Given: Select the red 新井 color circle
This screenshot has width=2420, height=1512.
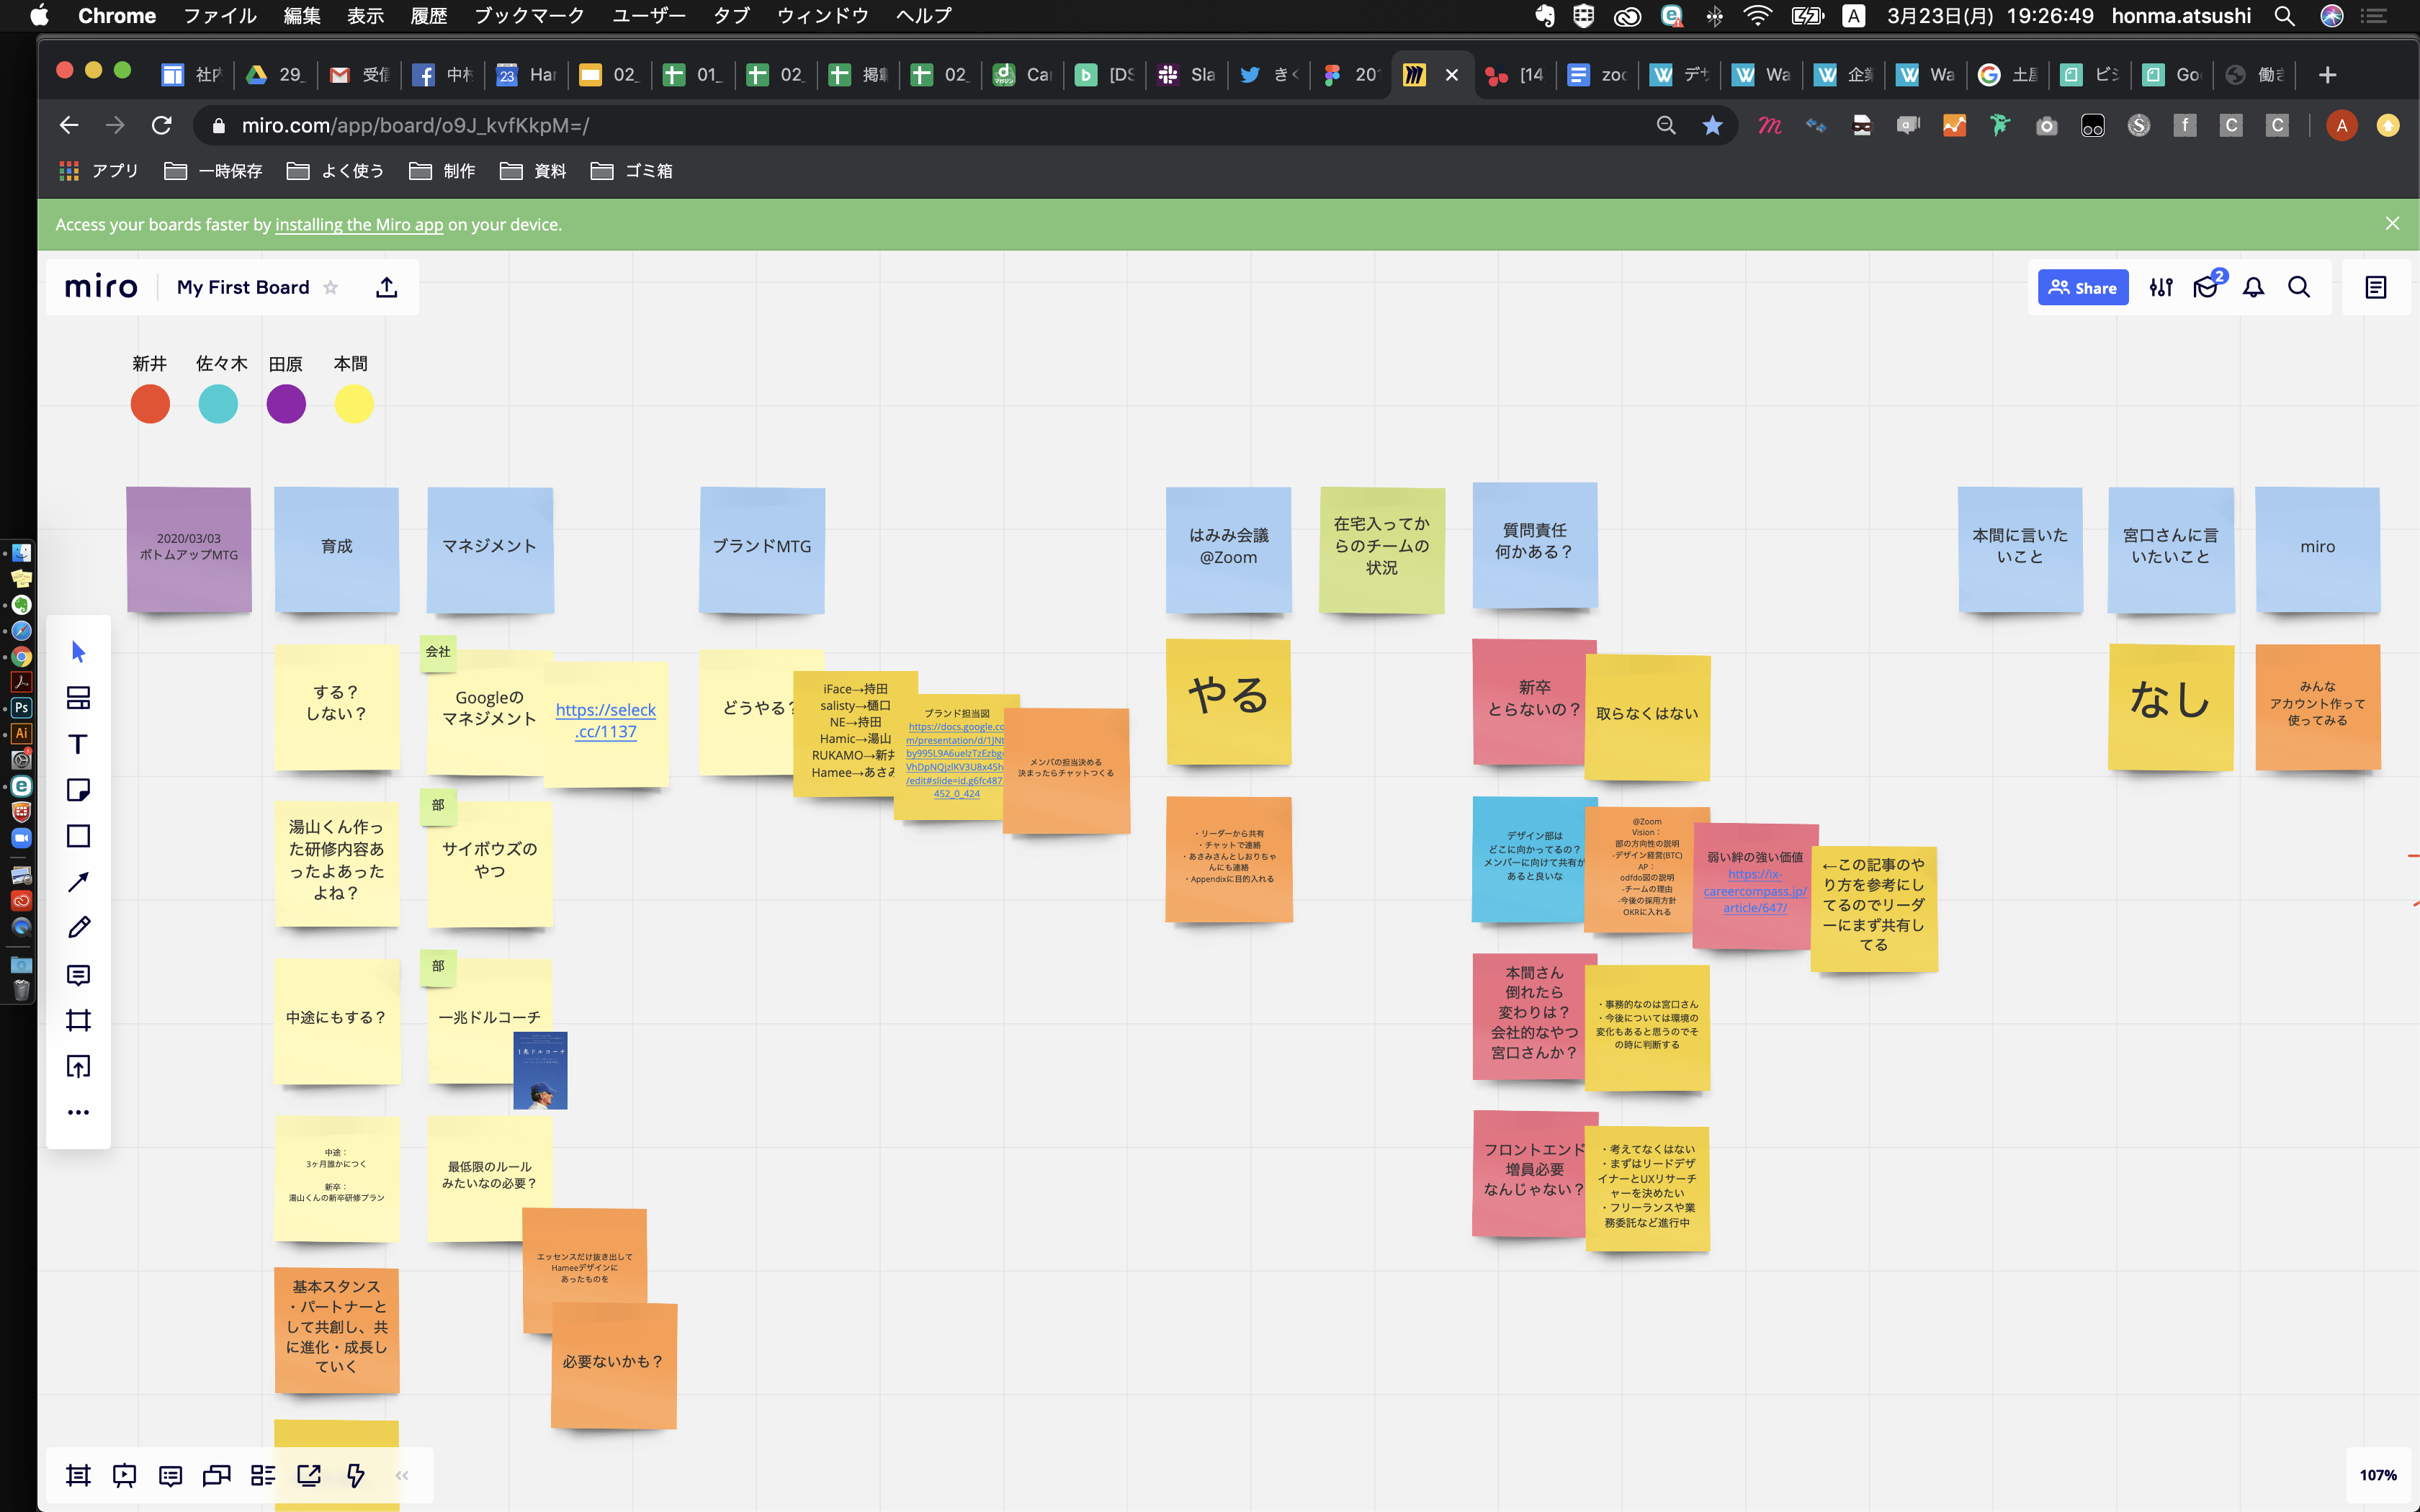Looking at the screenshot, I should click(x=150, y=404).
